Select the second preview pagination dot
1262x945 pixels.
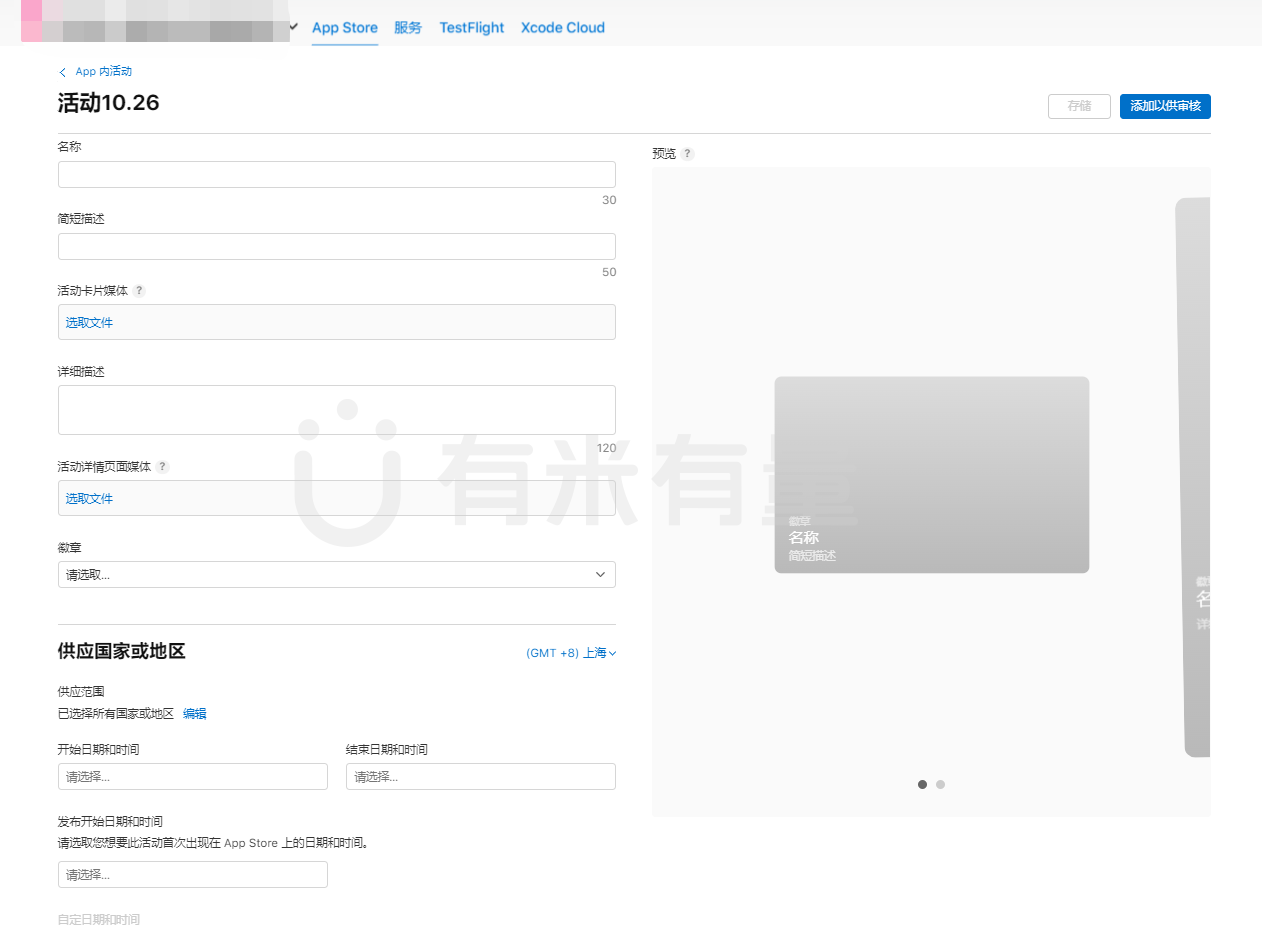940,784
